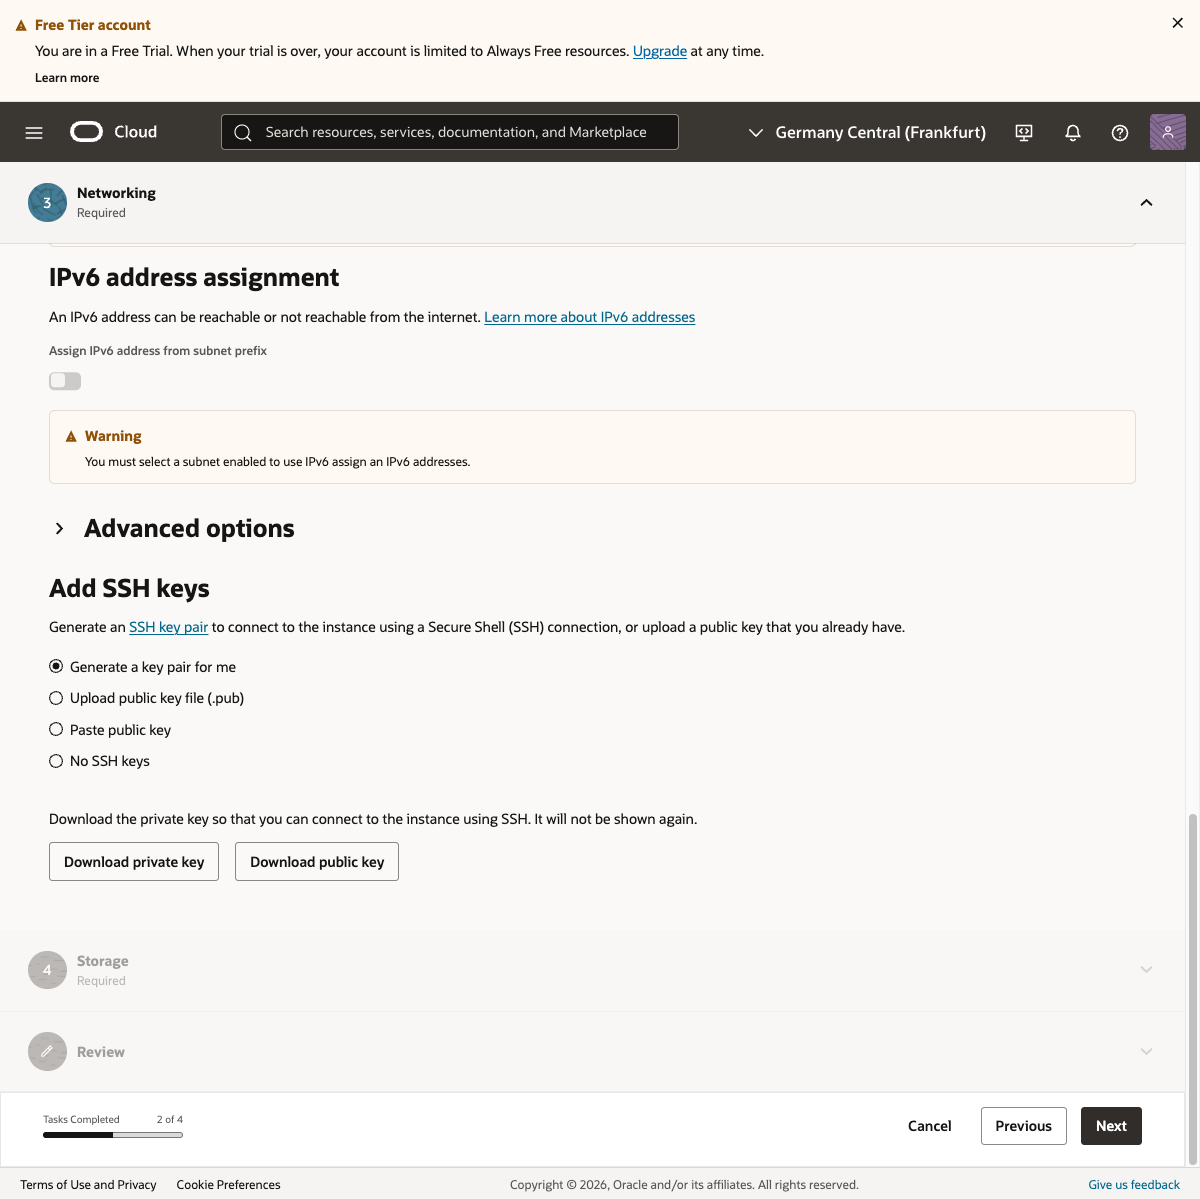Screen dimensions: 1200x1199
Task: Expand the Storage step
Action: coord(1146,970)
